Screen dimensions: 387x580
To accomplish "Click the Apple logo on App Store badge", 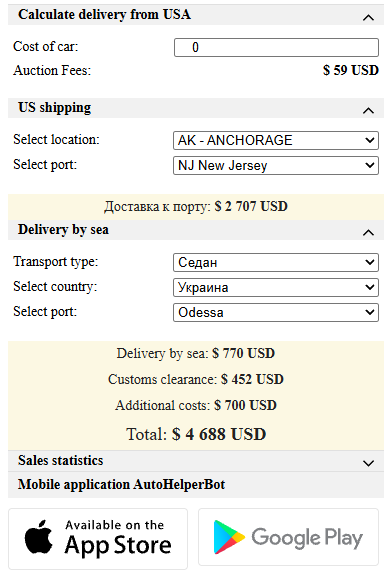I will click(x=38, y=537).
